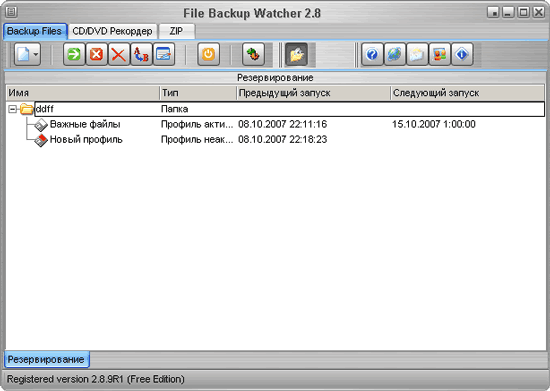This screenshot has width=550, height=391.
Task: Click the blue diamond info icon
Action: pos(462,54)
